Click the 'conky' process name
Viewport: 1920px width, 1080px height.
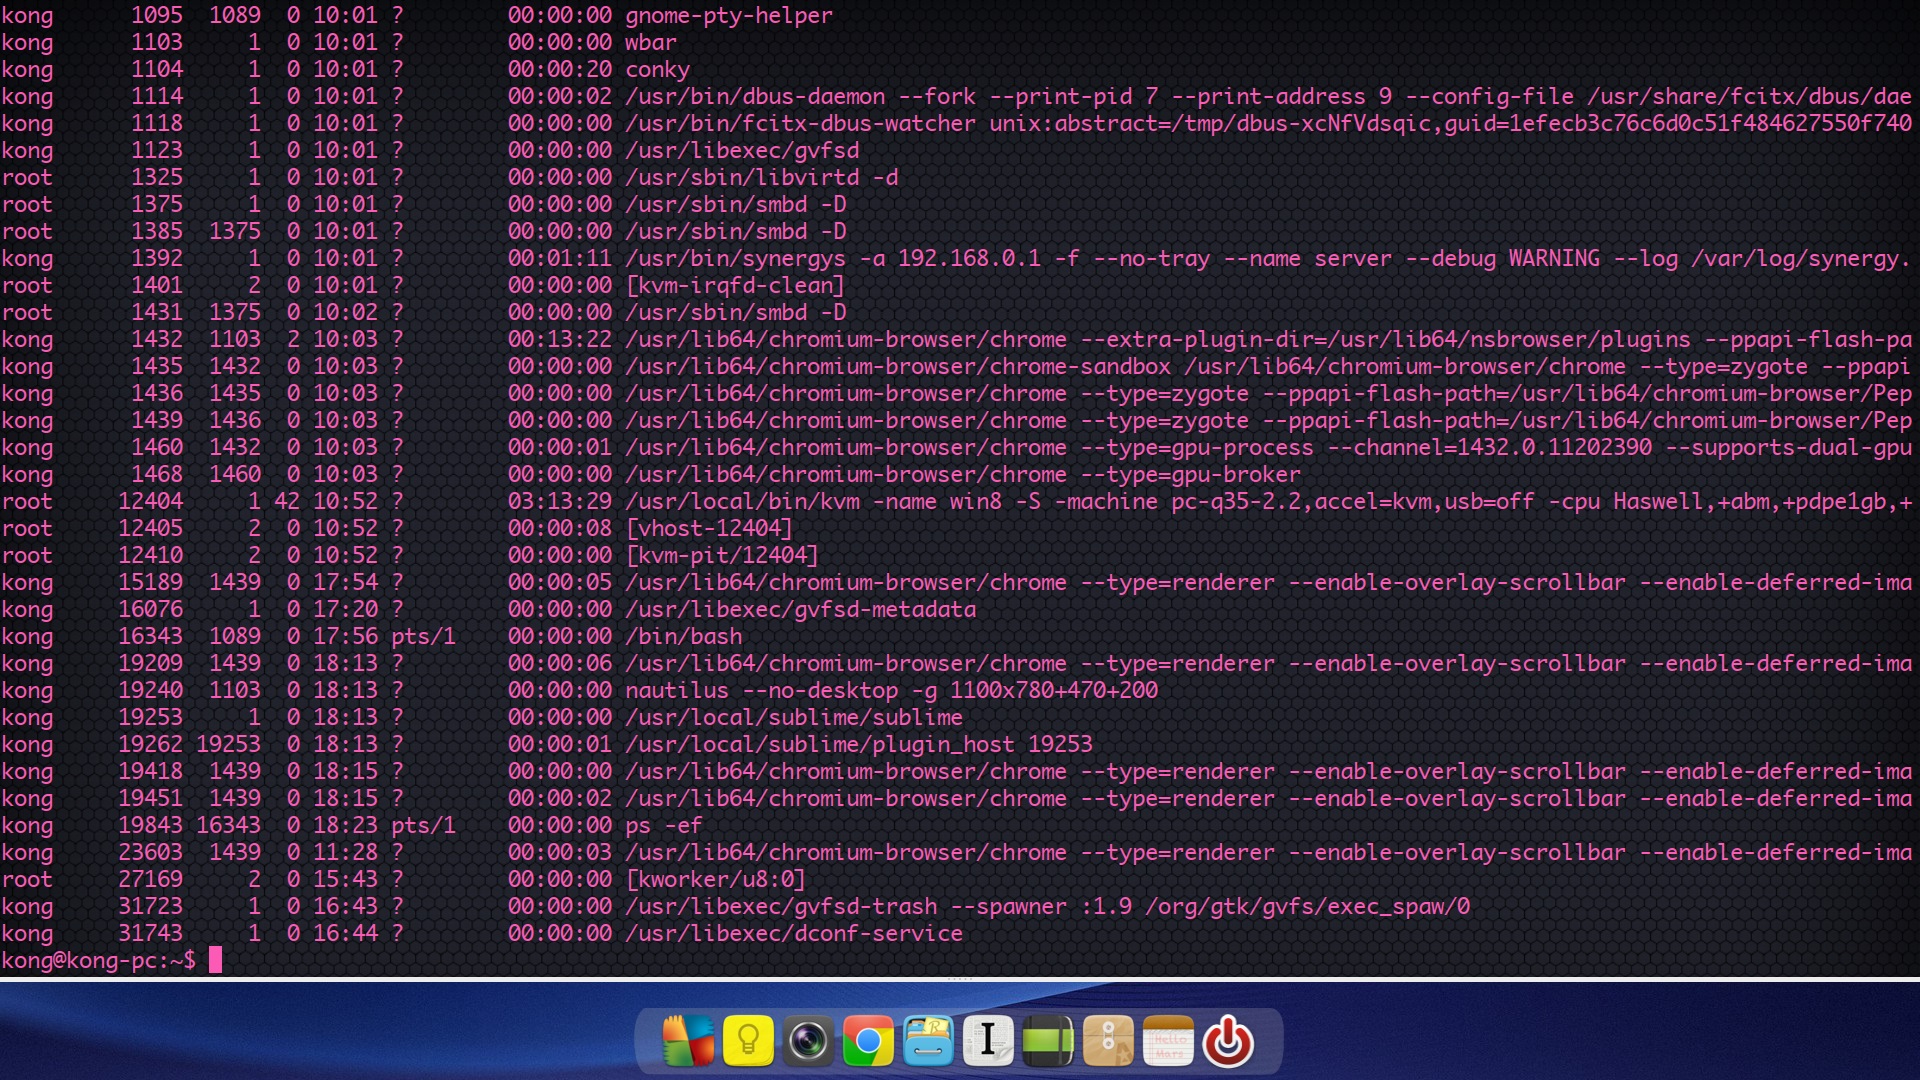click(658, 69)
